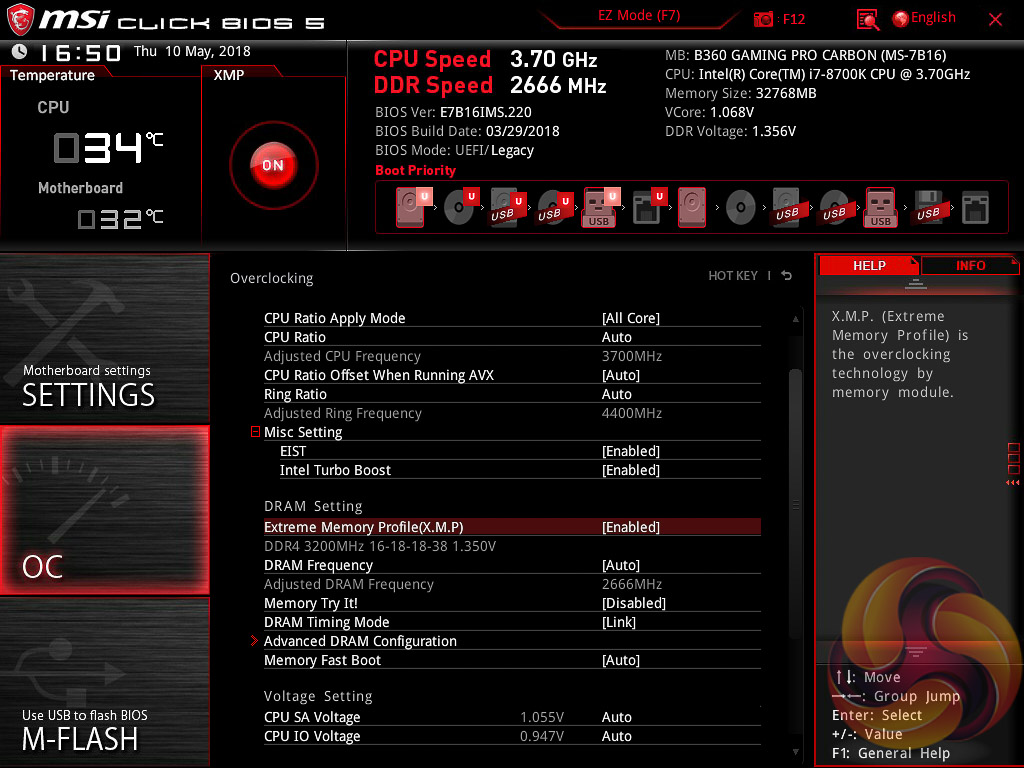1024x768 pixels.
Task: Select the legacy USB CD/DVD boot device
Action: [x=835, y=208]
